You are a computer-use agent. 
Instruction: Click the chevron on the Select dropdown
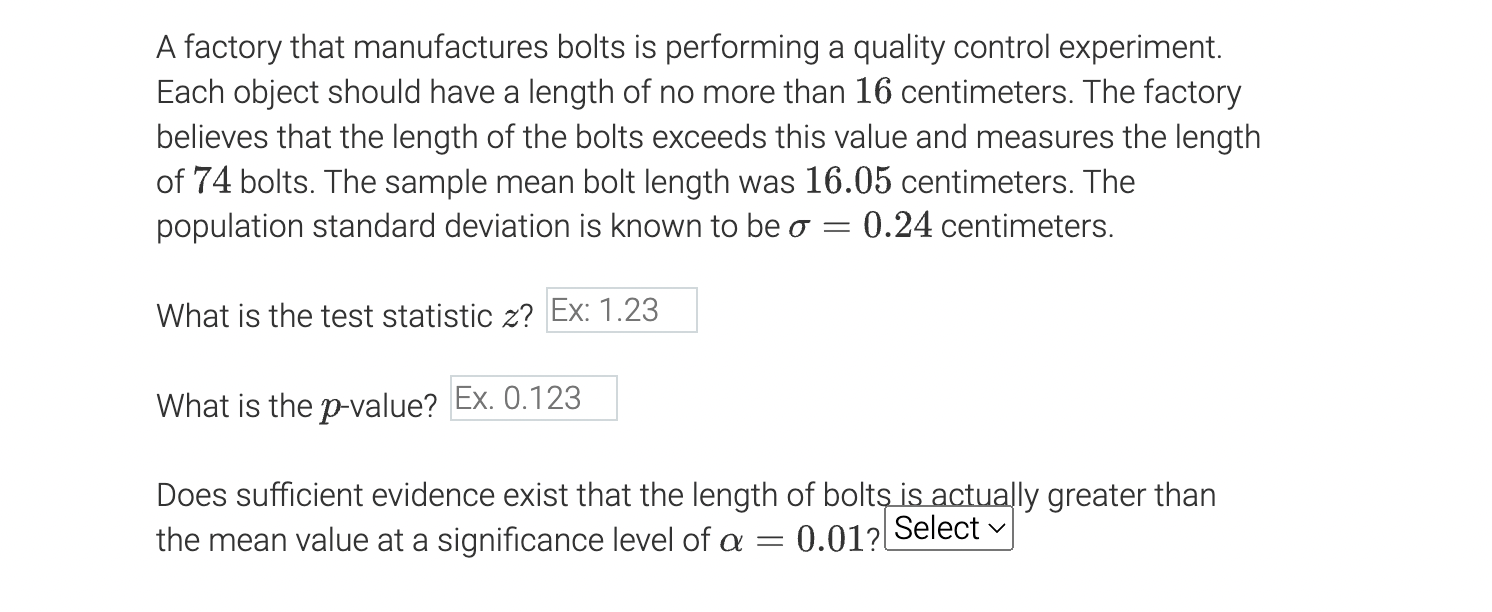pos(997,529)
